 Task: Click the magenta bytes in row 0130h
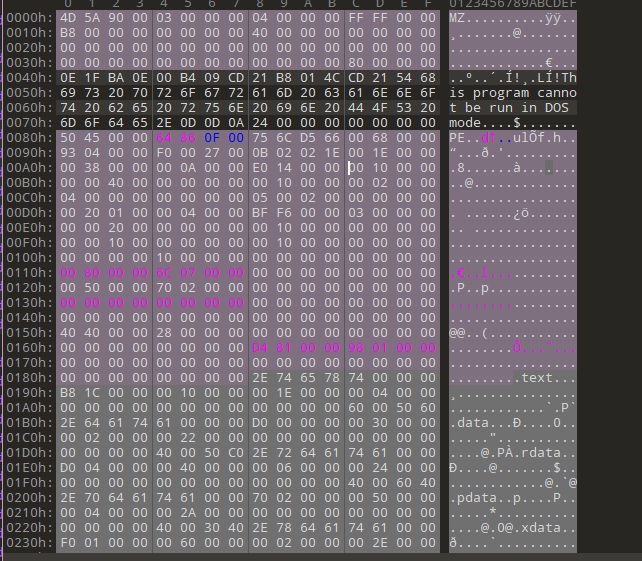click(150, 302)
